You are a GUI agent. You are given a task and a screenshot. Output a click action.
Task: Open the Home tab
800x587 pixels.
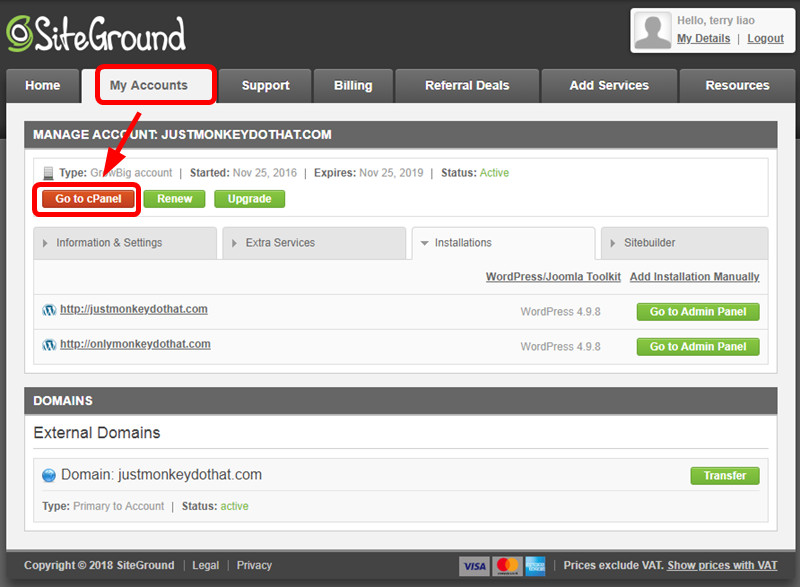click(x=43, y=86)
